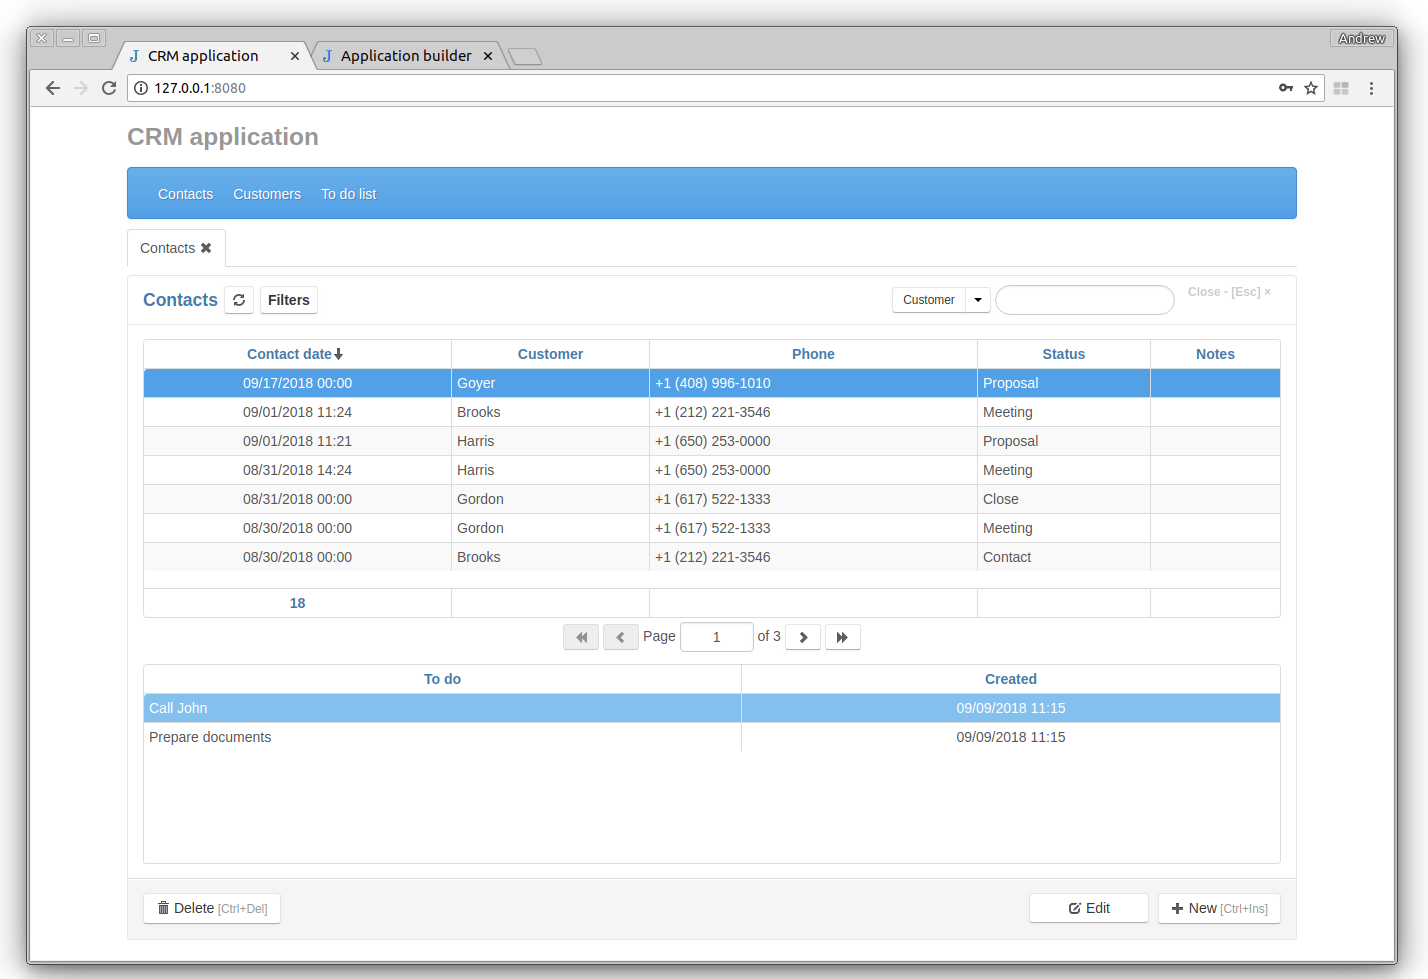Go to the first page of contacts
Viewport: 1428px width, 979px height.
[x=581, y=637]
